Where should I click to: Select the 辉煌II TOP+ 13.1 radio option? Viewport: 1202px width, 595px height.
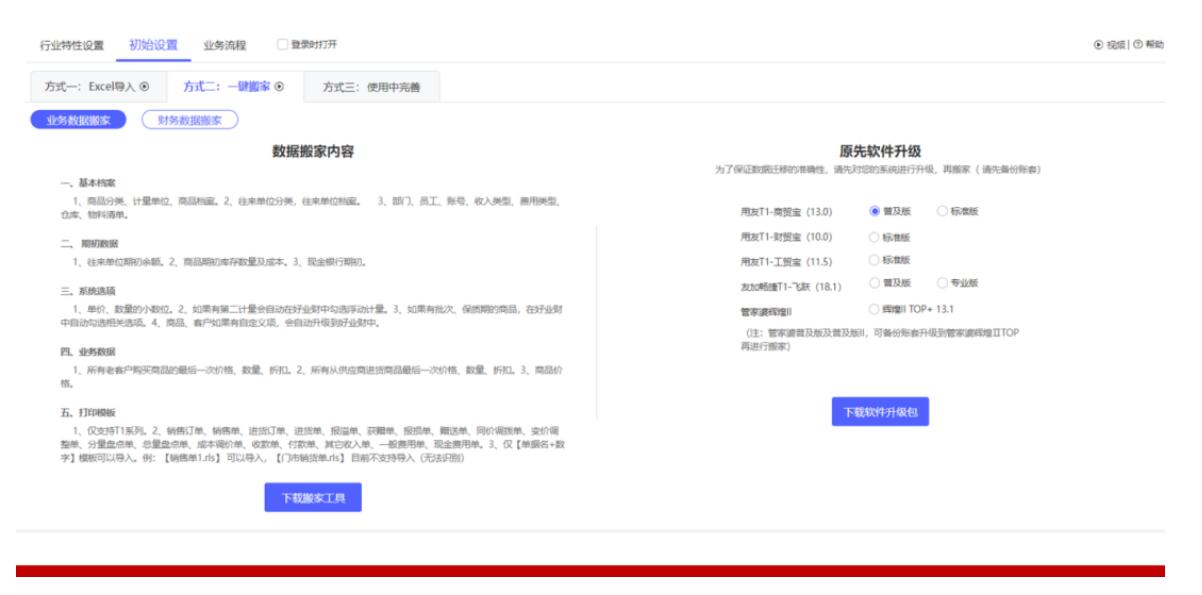pyautogui.click(x=875, y=309)
